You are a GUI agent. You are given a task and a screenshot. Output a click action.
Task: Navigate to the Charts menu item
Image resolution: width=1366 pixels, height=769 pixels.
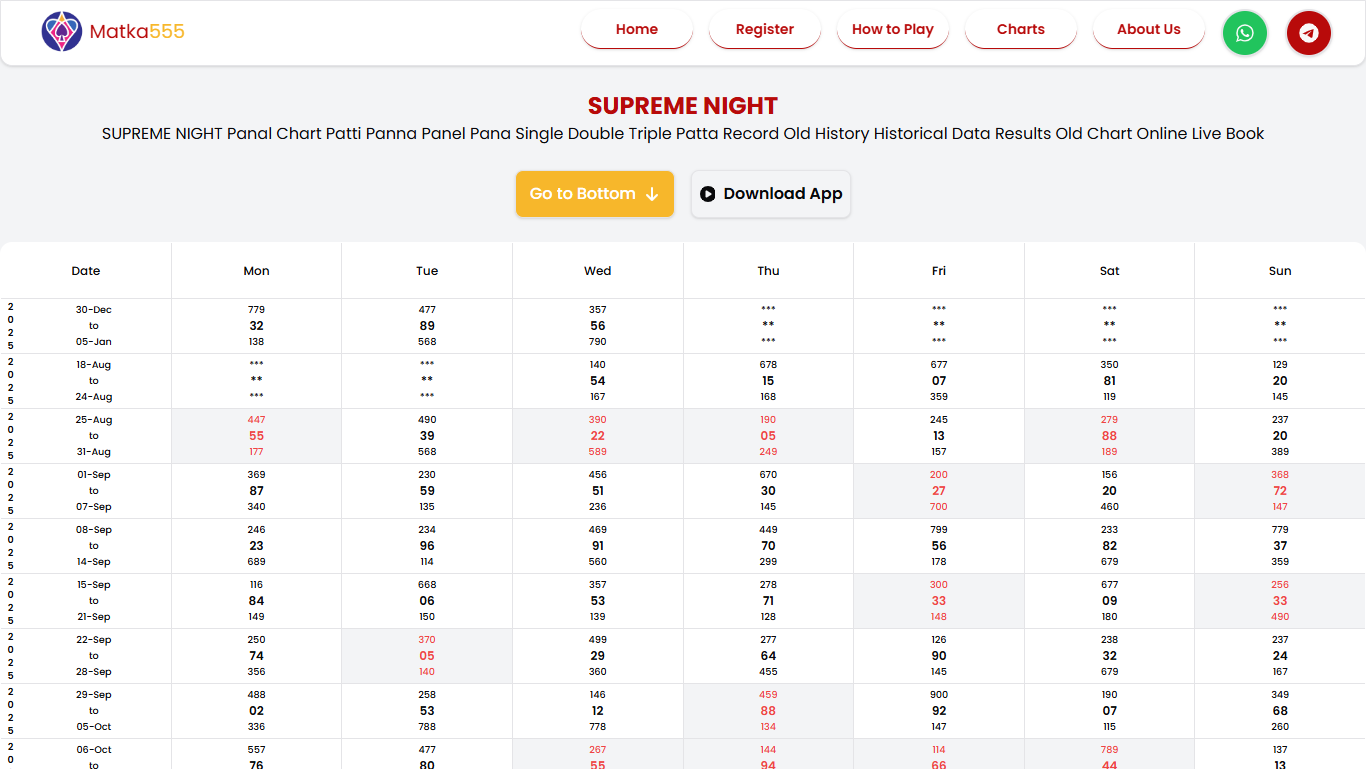click(x=1020, y=30)
